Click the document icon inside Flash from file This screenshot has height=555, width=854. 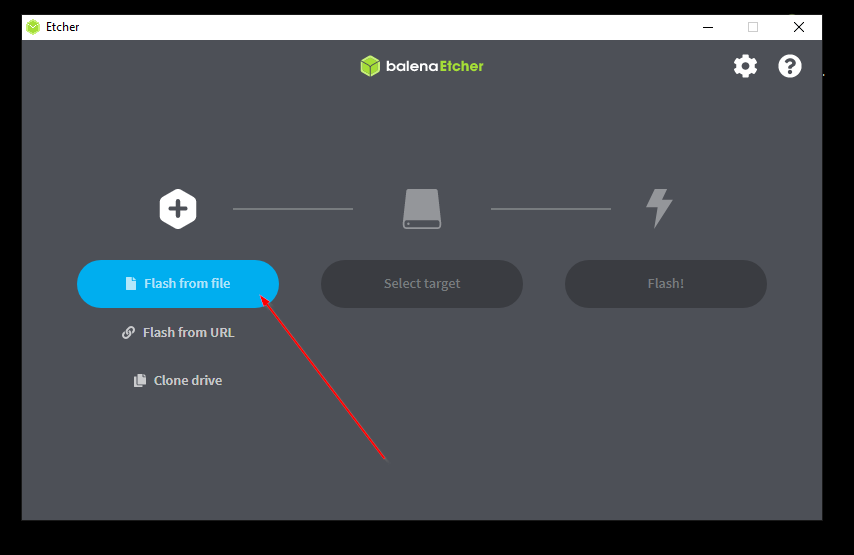pyautogui.click(x=131, y=283)
